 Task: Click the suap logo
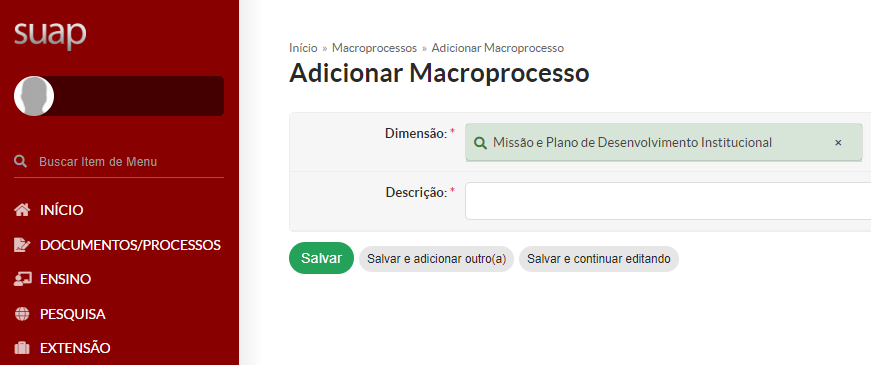click(50, 34)
